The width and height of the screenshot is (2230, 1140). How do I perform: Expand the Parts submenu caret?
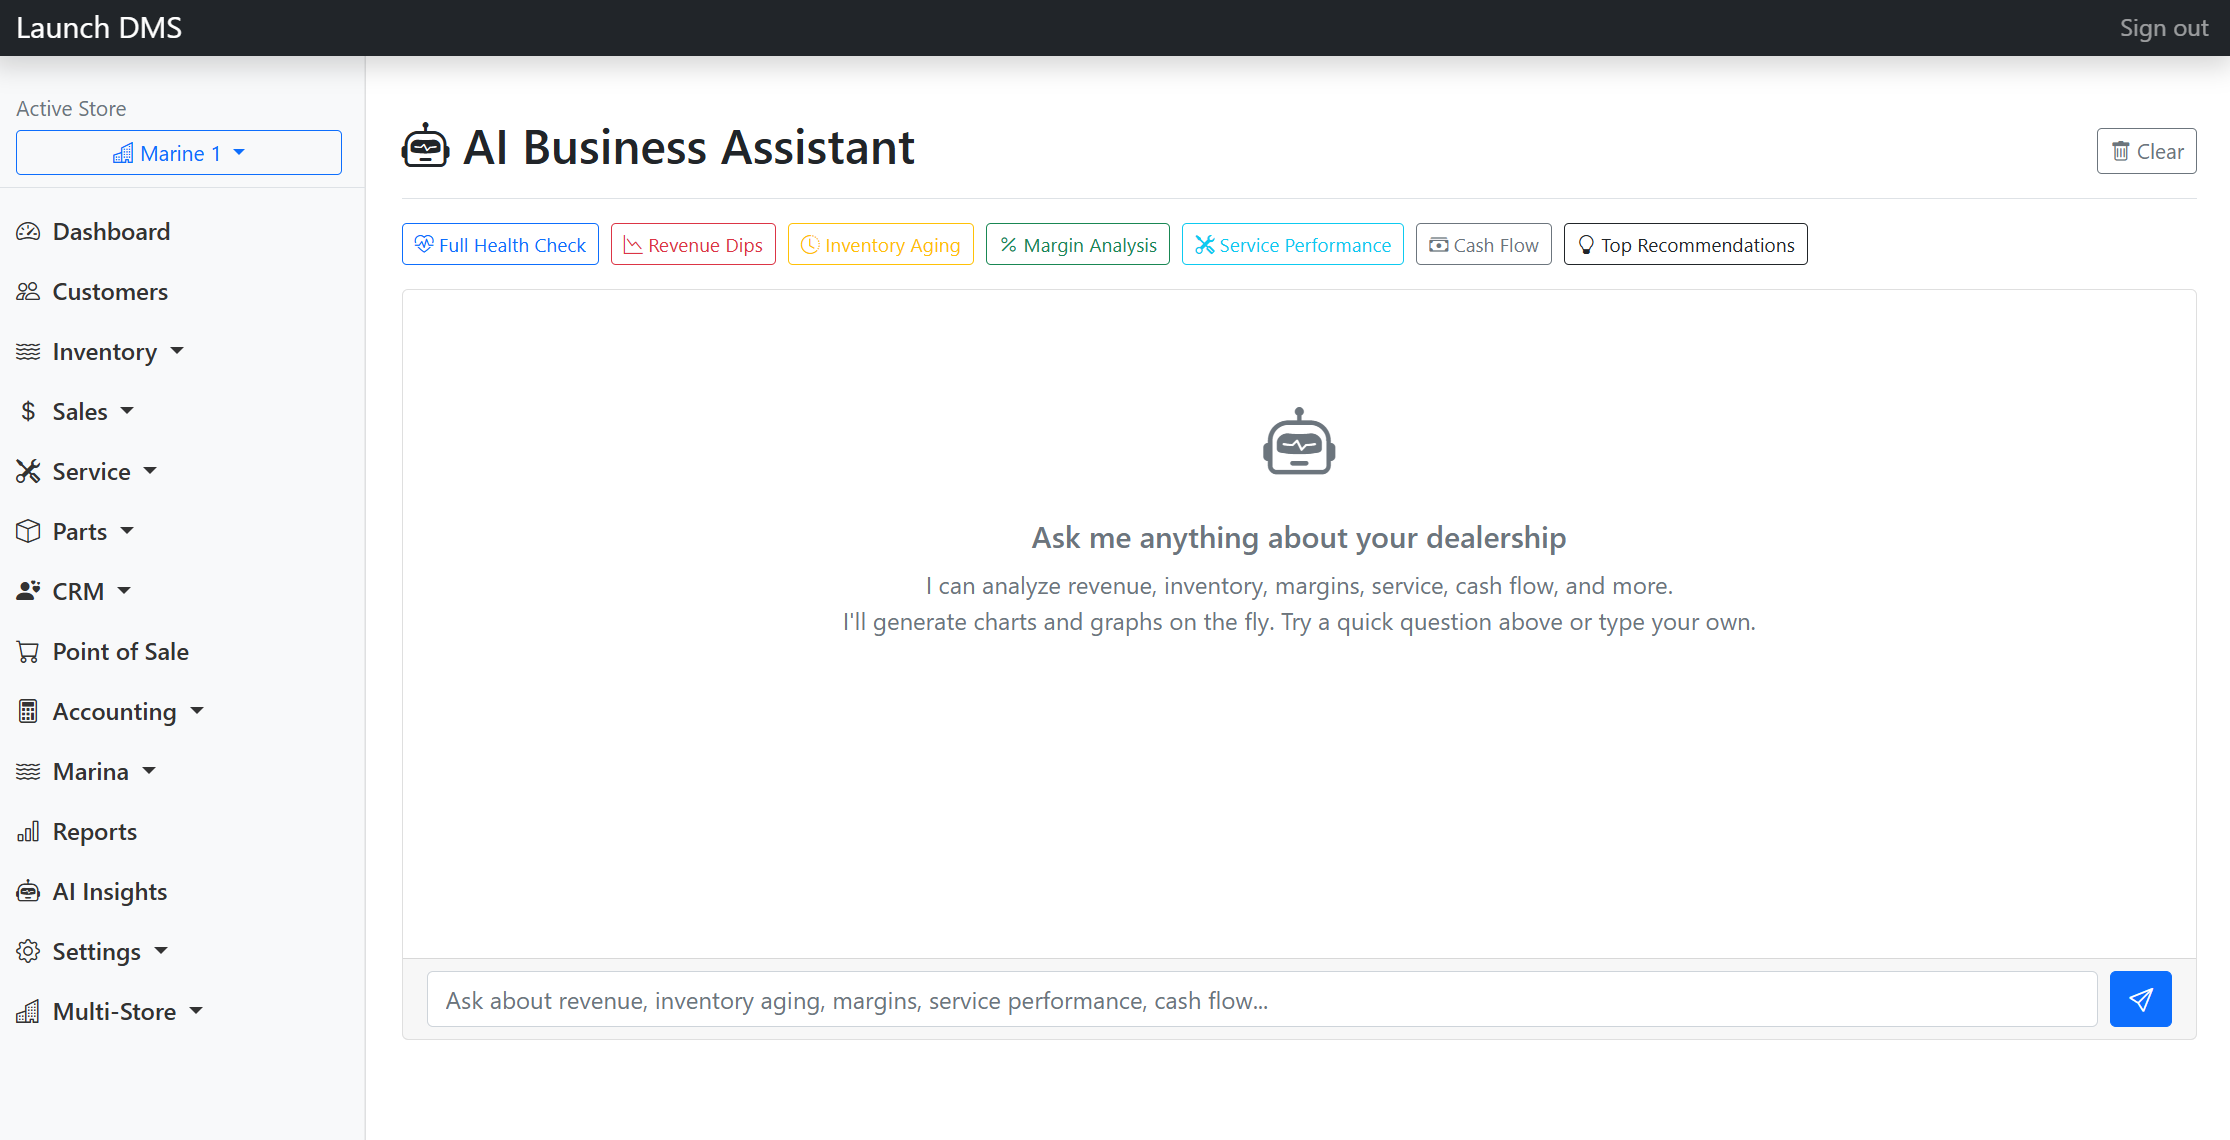(127, 532)
